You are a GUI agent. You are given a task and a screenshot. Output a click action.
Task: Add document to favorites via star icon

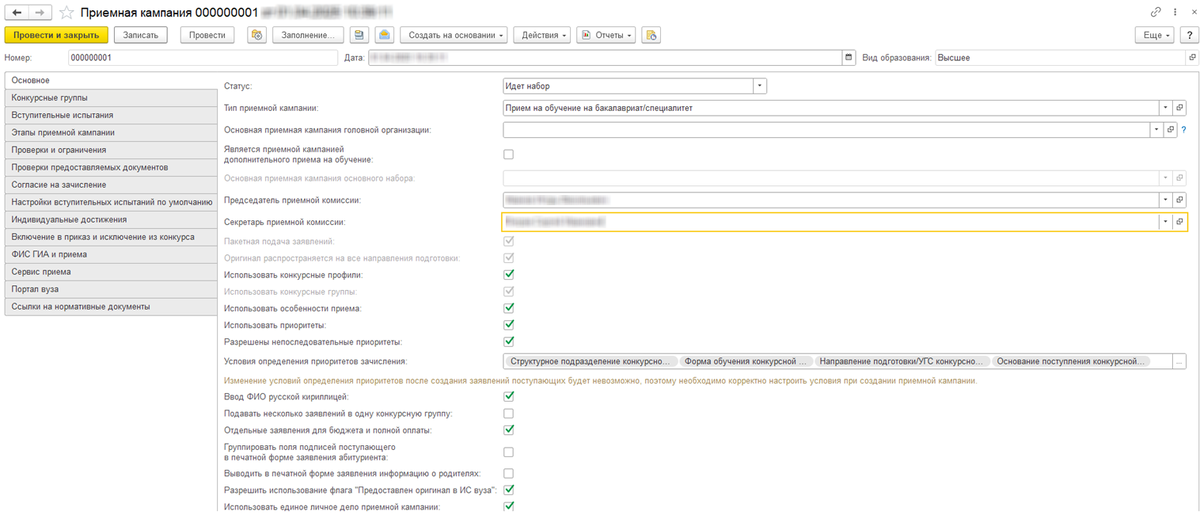click(64, 12)
